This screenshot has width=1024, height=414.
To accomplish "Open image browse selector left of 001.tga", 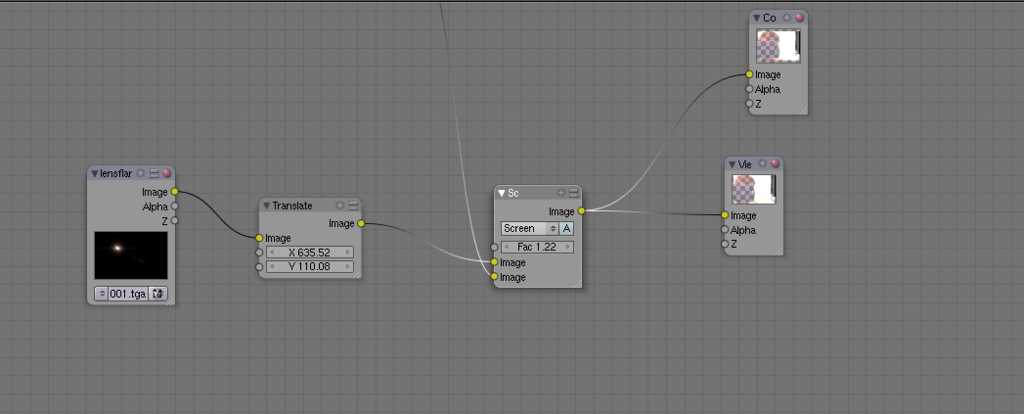I will (x=101, y=293).
